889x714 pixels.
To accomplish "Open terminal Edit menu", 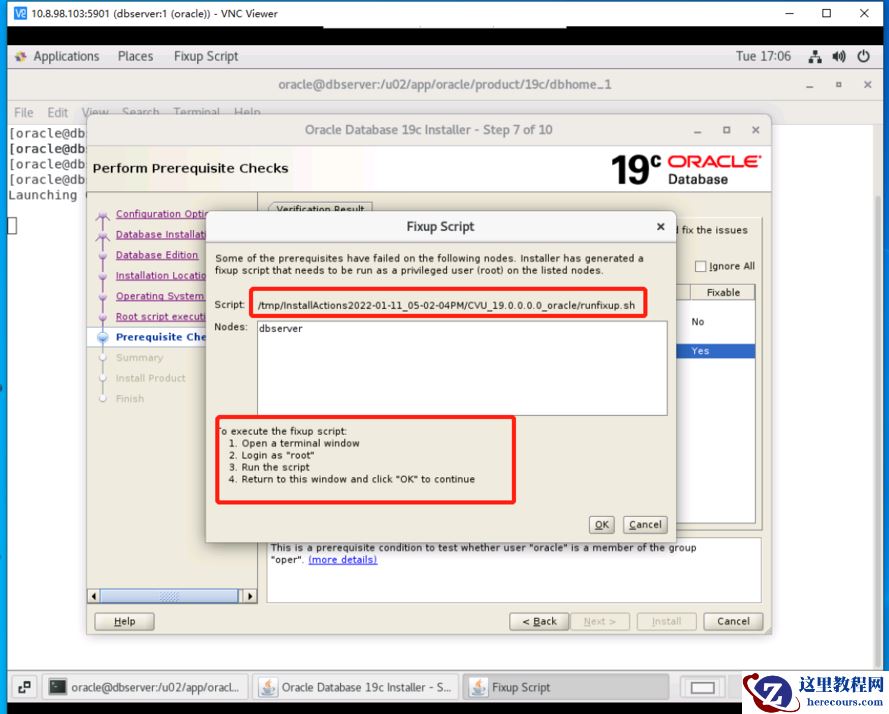I will pos(57,112).
